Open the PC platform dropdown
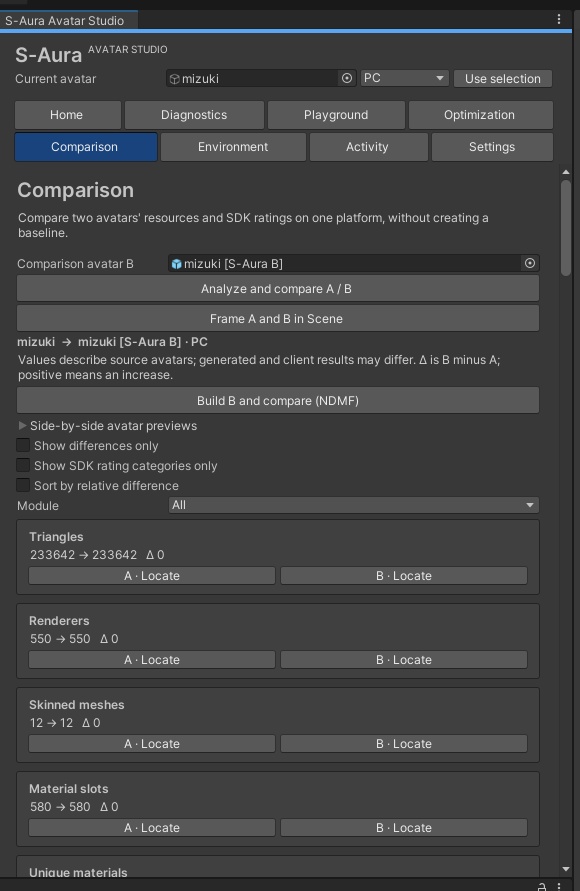 tap(404, 78)
